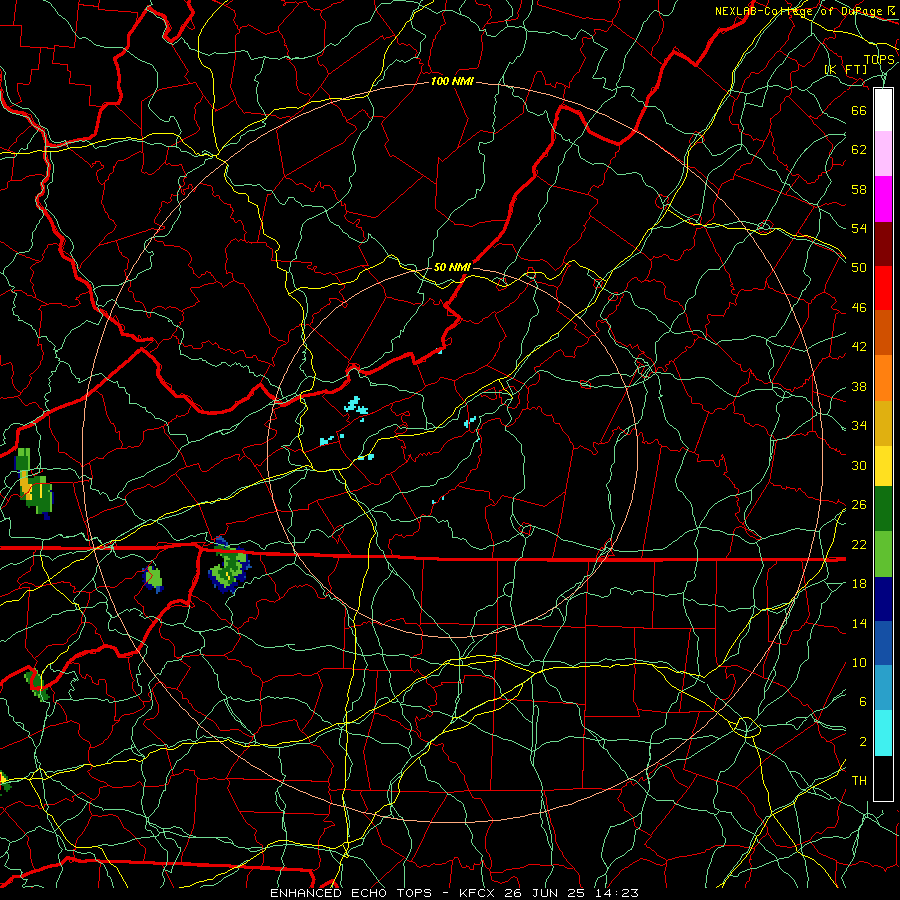Click the "54" legend value

(x=859, y=228)
